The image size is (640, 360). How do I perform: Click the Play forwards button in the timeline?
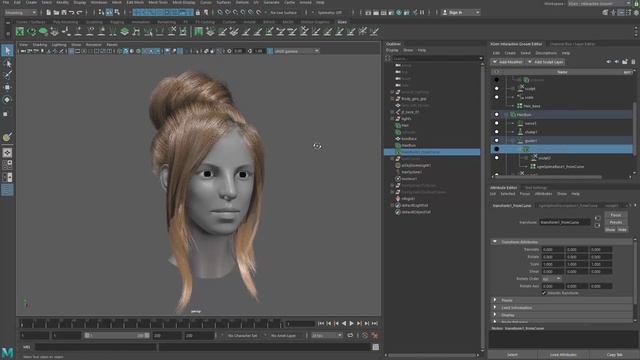(x=351, y=323)
